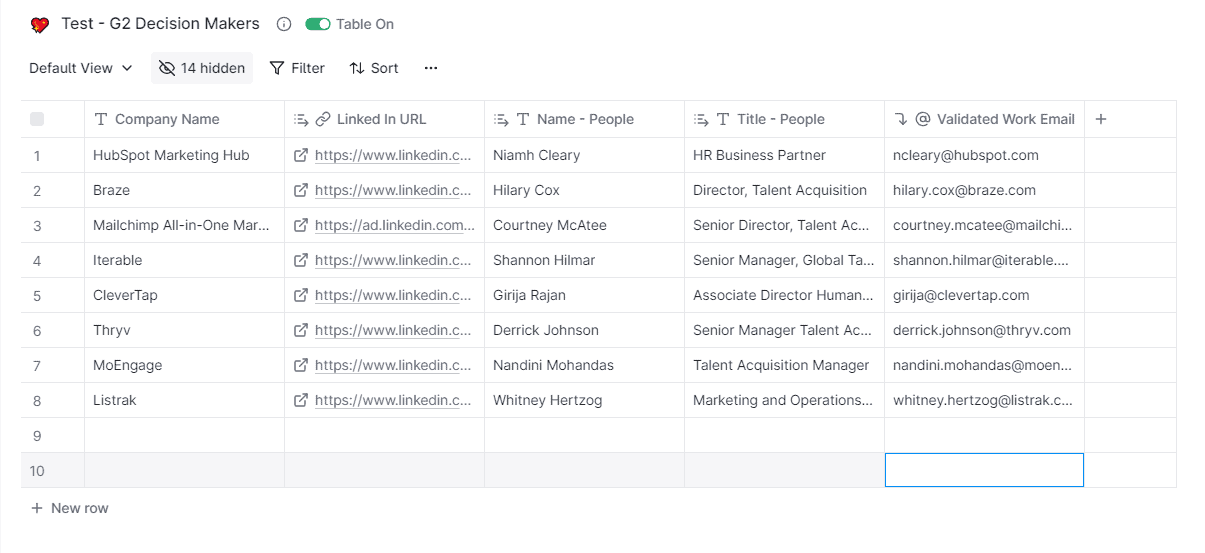Click the info icon beside table title
This screenshot has height=553, width=1205.
[x=284, y=24]
